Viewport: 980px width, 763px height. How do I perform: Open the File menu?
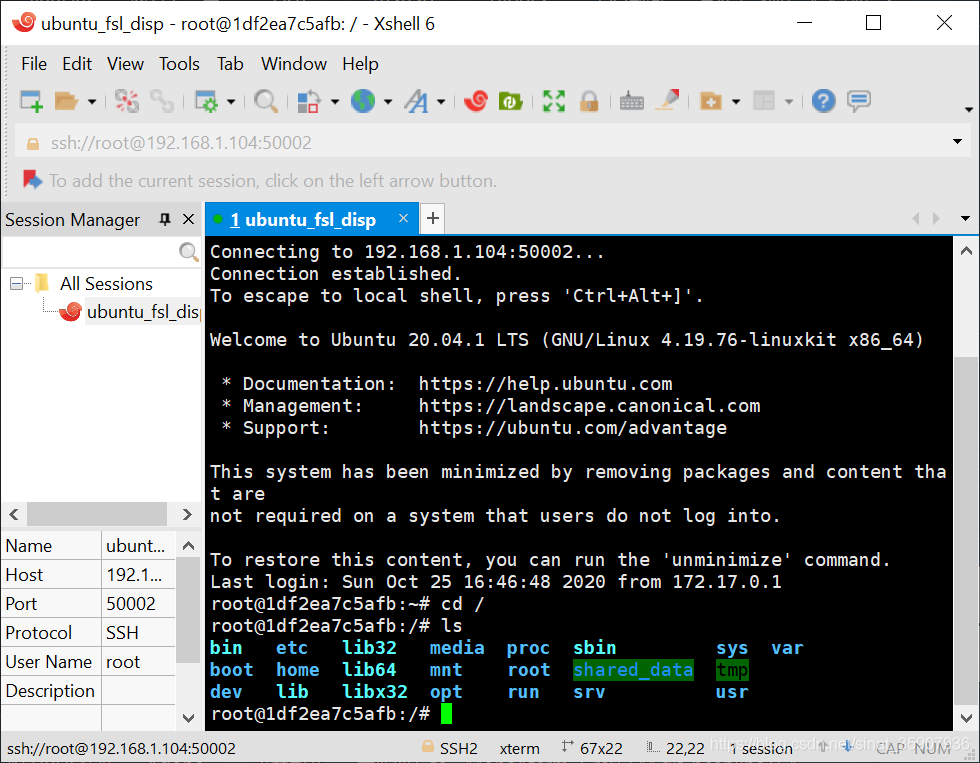(x=34, y=64)
